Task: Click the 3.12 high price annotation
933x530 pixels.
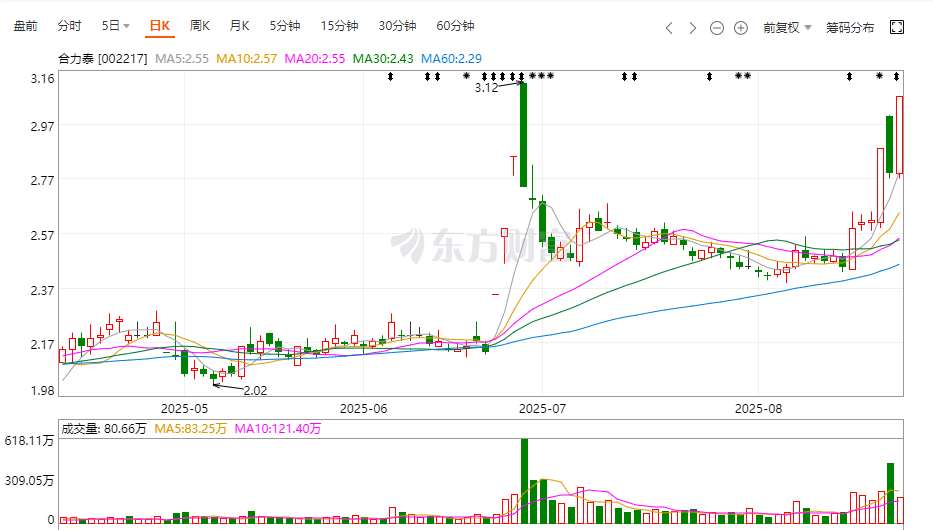Action: pos(486,88)
